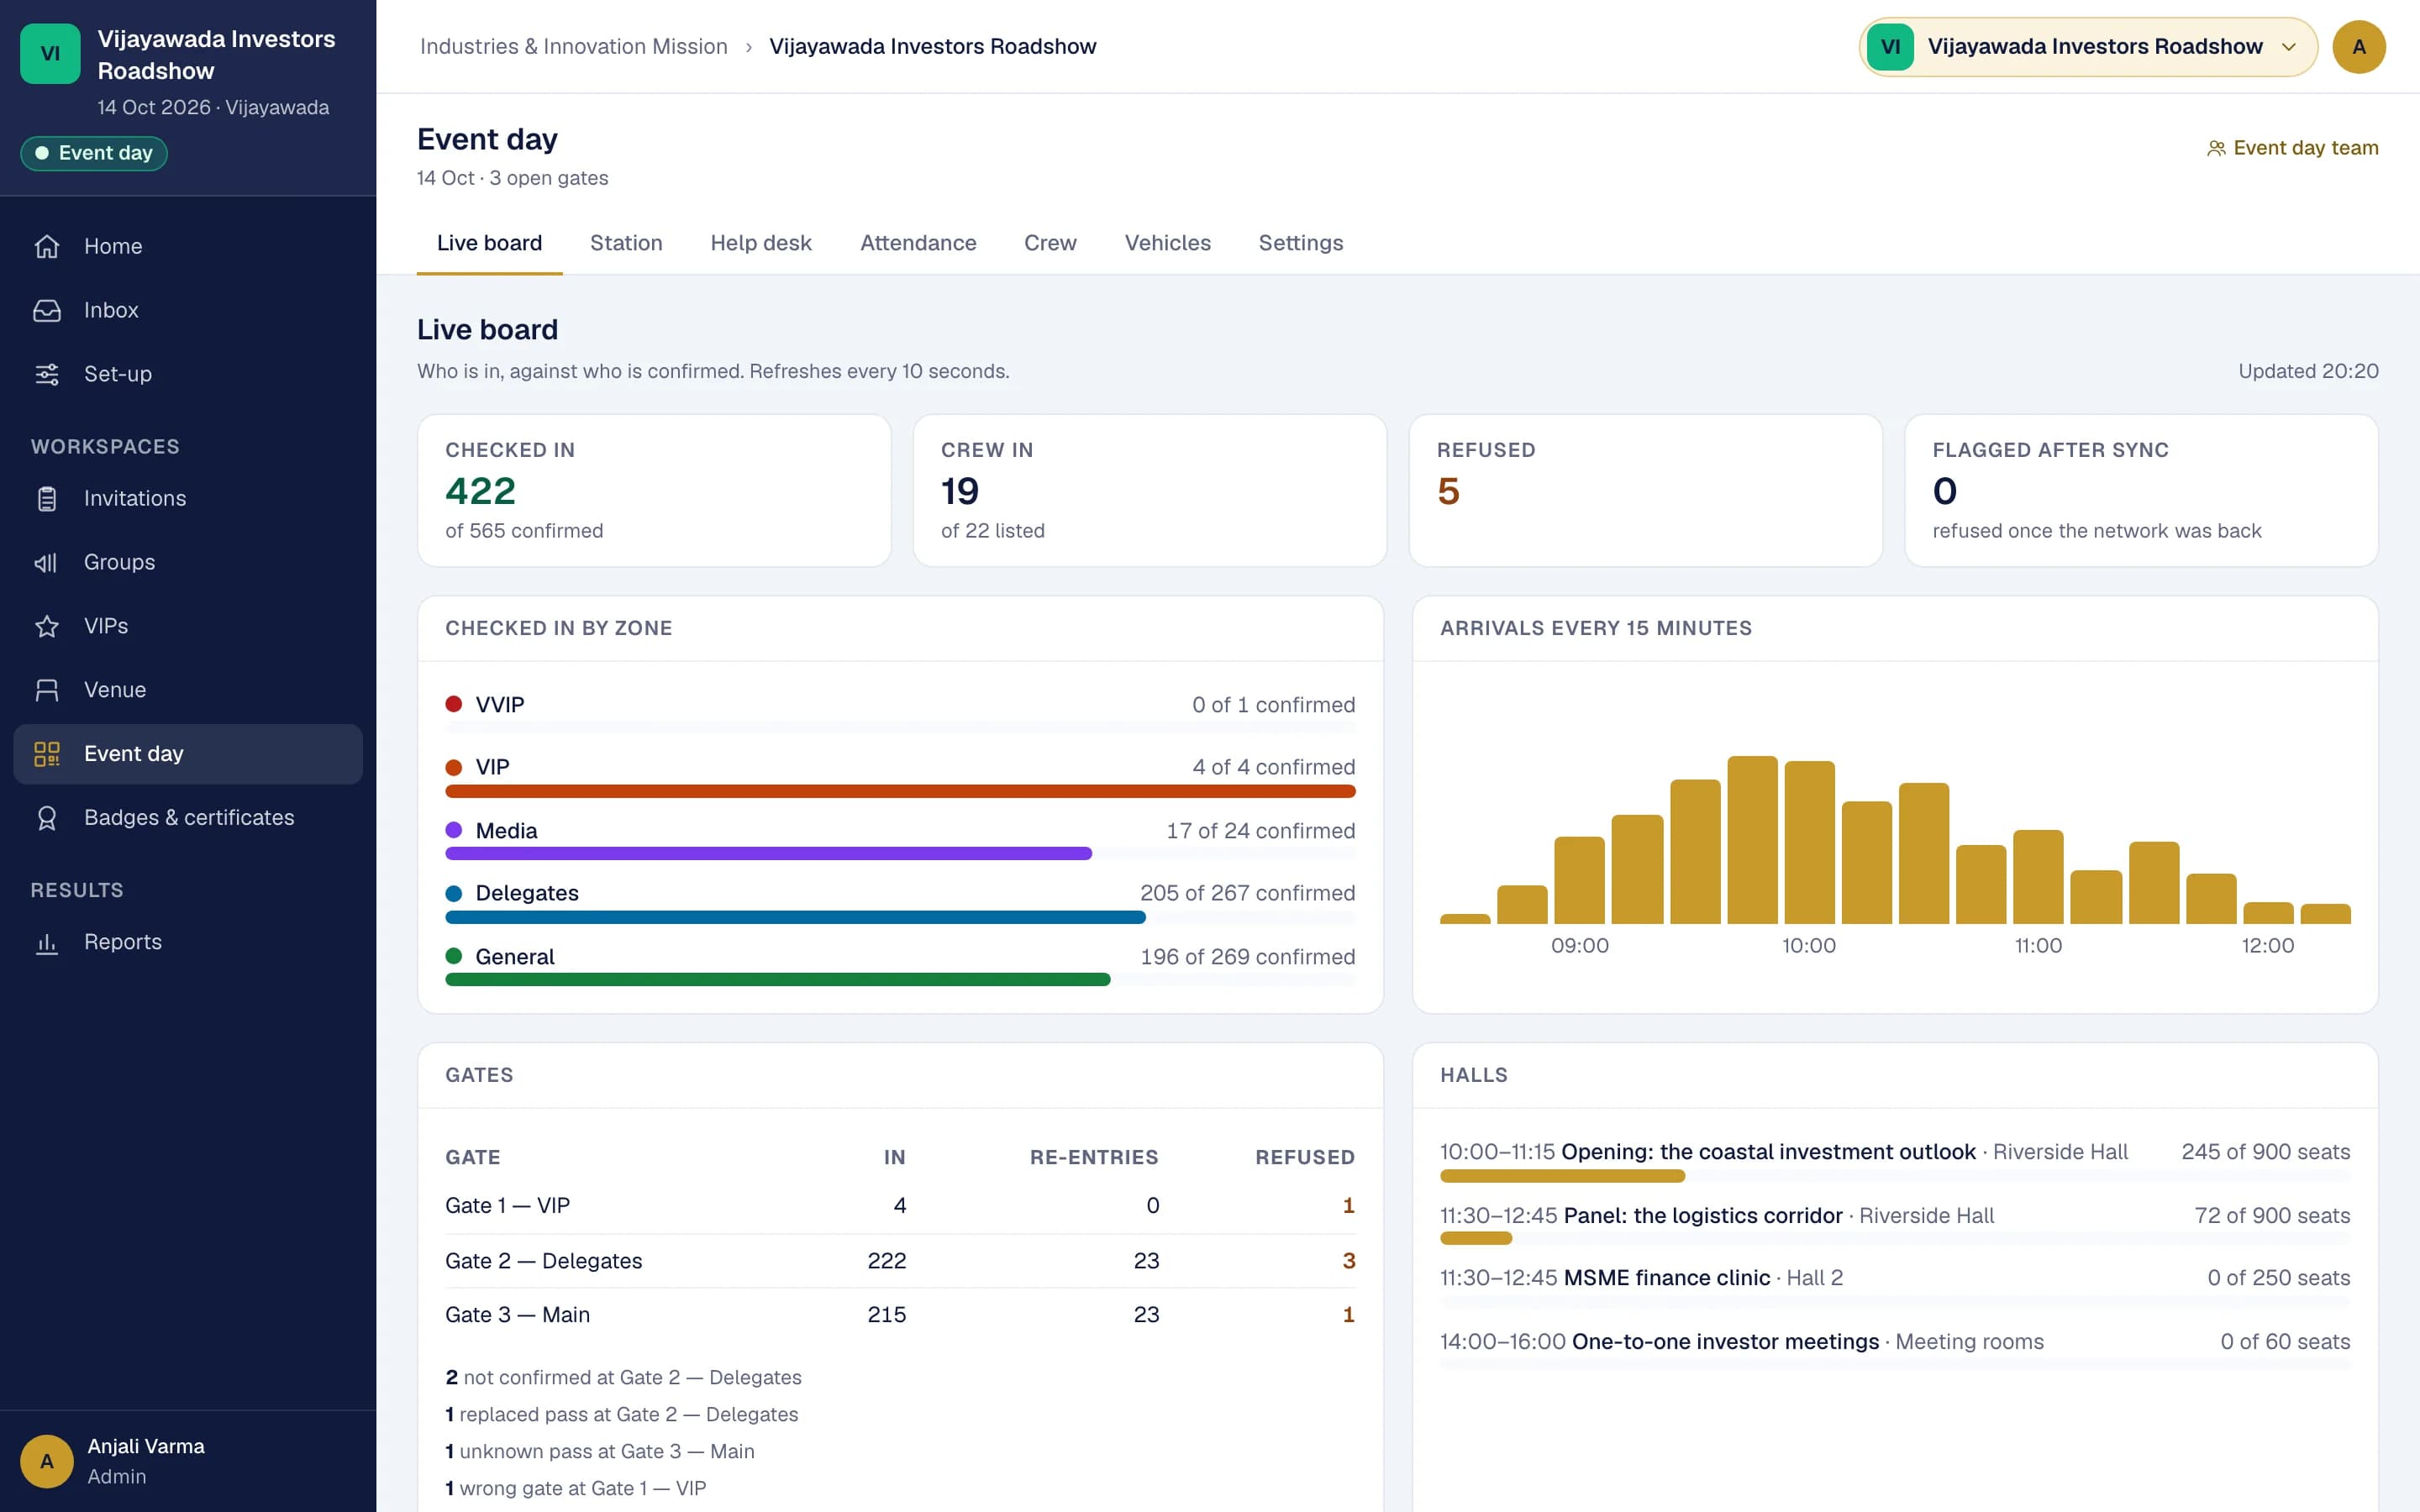
Task: Click the Event day status badge
Action: (x=94, y=153)
